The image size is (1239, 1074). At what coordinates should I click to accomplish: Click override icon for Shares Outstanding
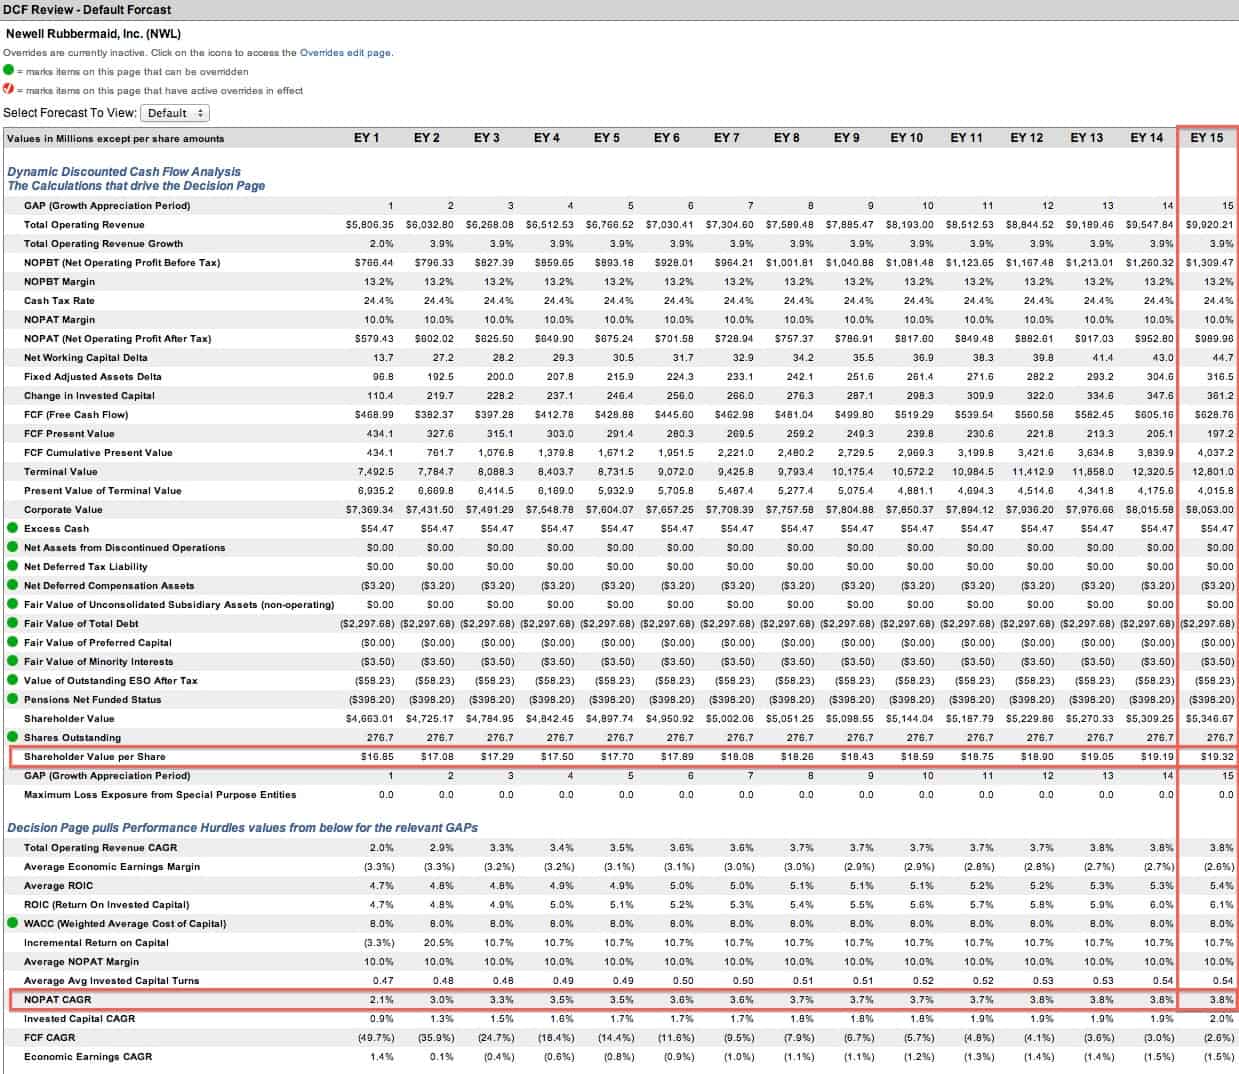tap(12, 737)
